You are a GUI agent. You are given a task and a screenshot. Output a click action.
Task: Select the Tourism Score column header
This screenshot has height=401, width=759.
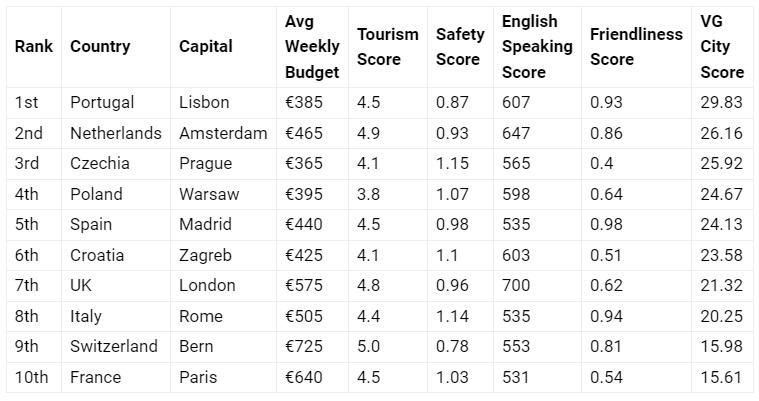pyautogui.click(x=388, y=46)
